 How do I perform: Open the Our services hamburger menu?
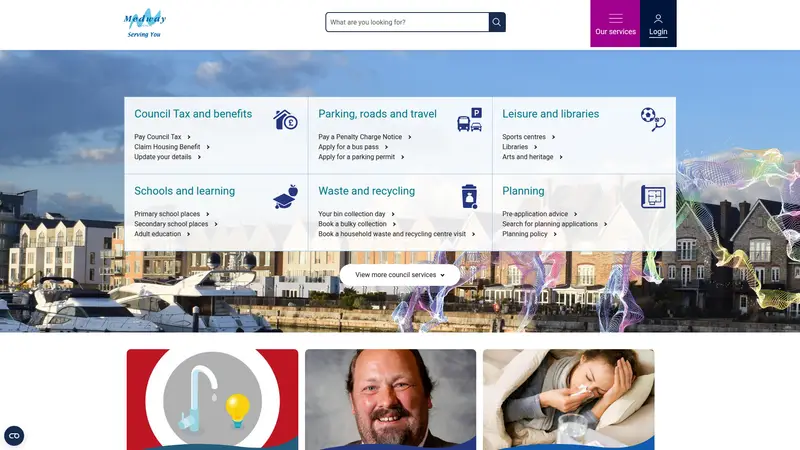[615, 23]
